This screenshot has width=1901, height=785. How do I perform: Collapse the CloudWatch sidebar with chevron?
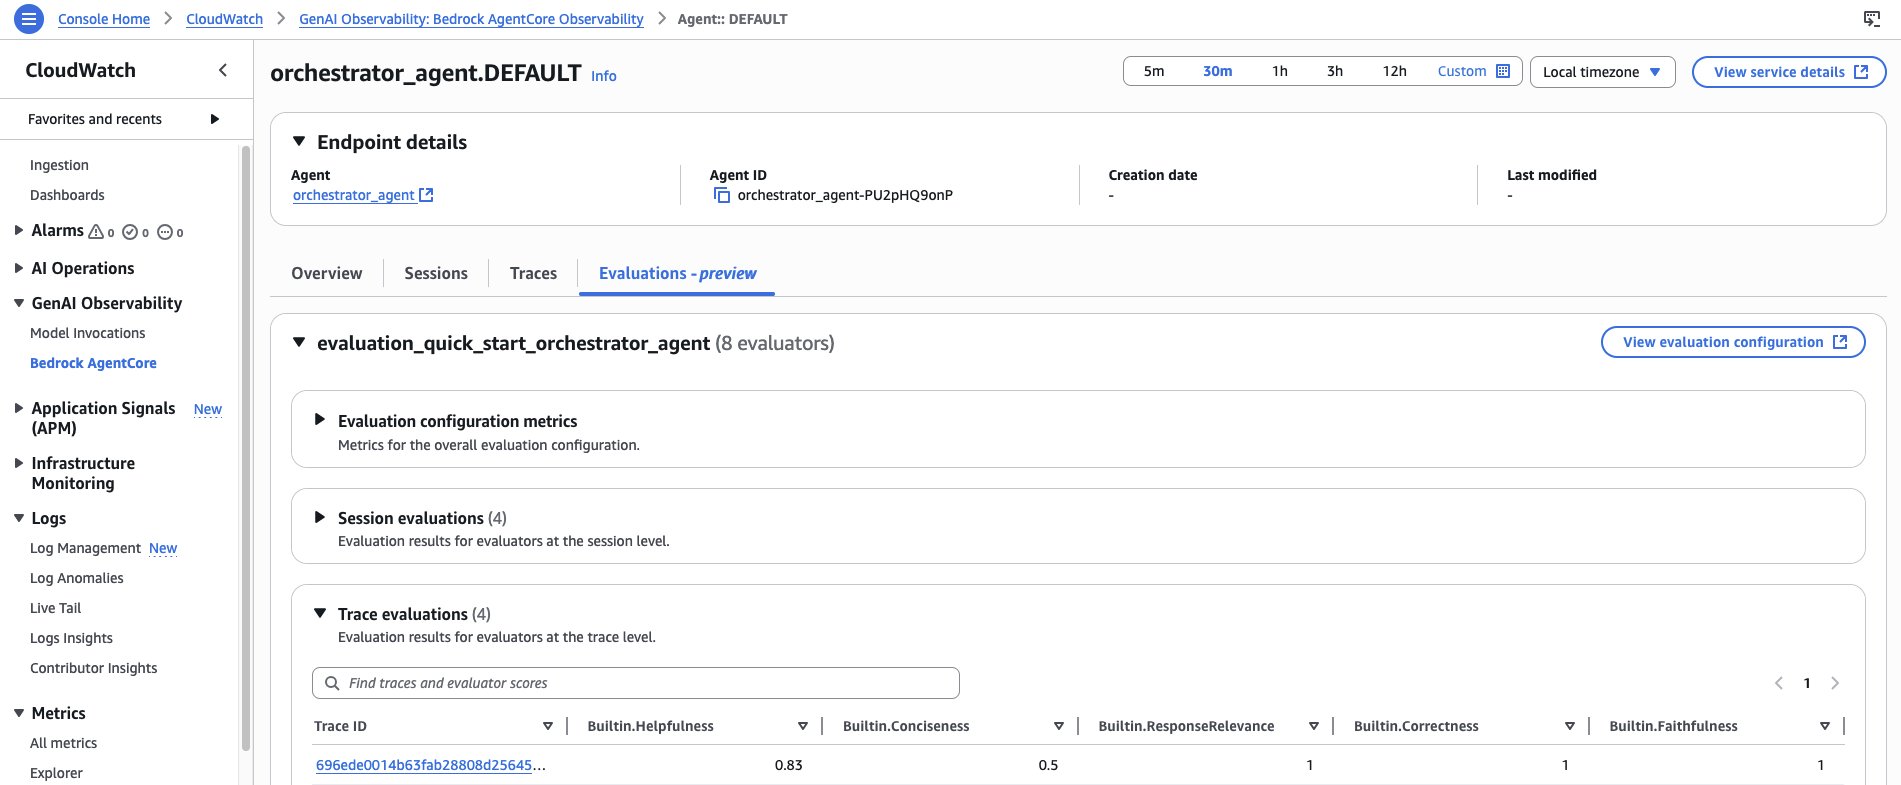click(223, 70)
